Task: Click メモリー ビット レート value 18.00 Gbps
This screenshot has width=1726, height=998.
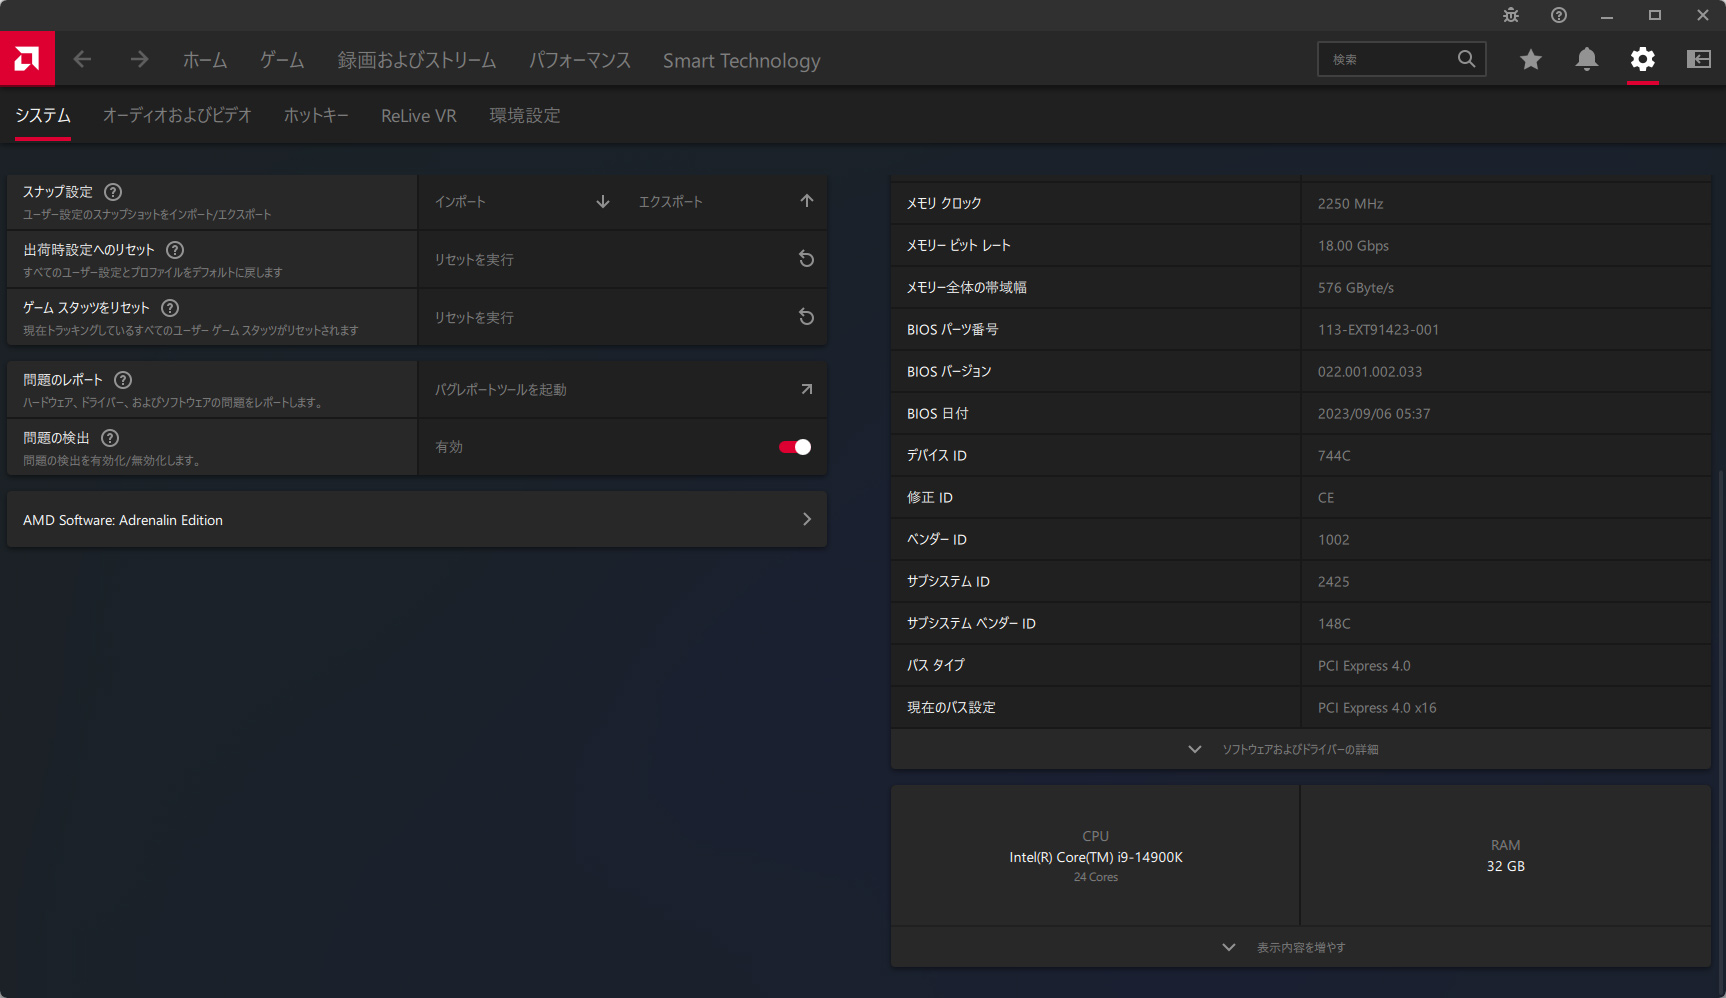Action: coord(1353,246)
